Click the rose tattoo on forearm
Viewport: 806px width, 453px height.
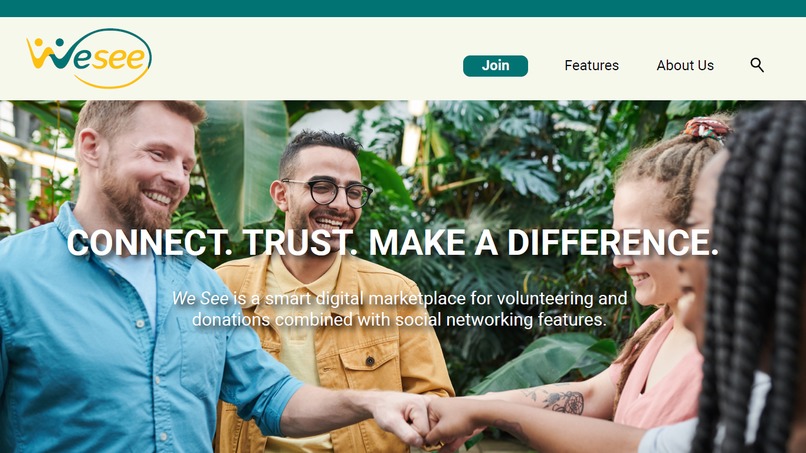click(564, 402)
